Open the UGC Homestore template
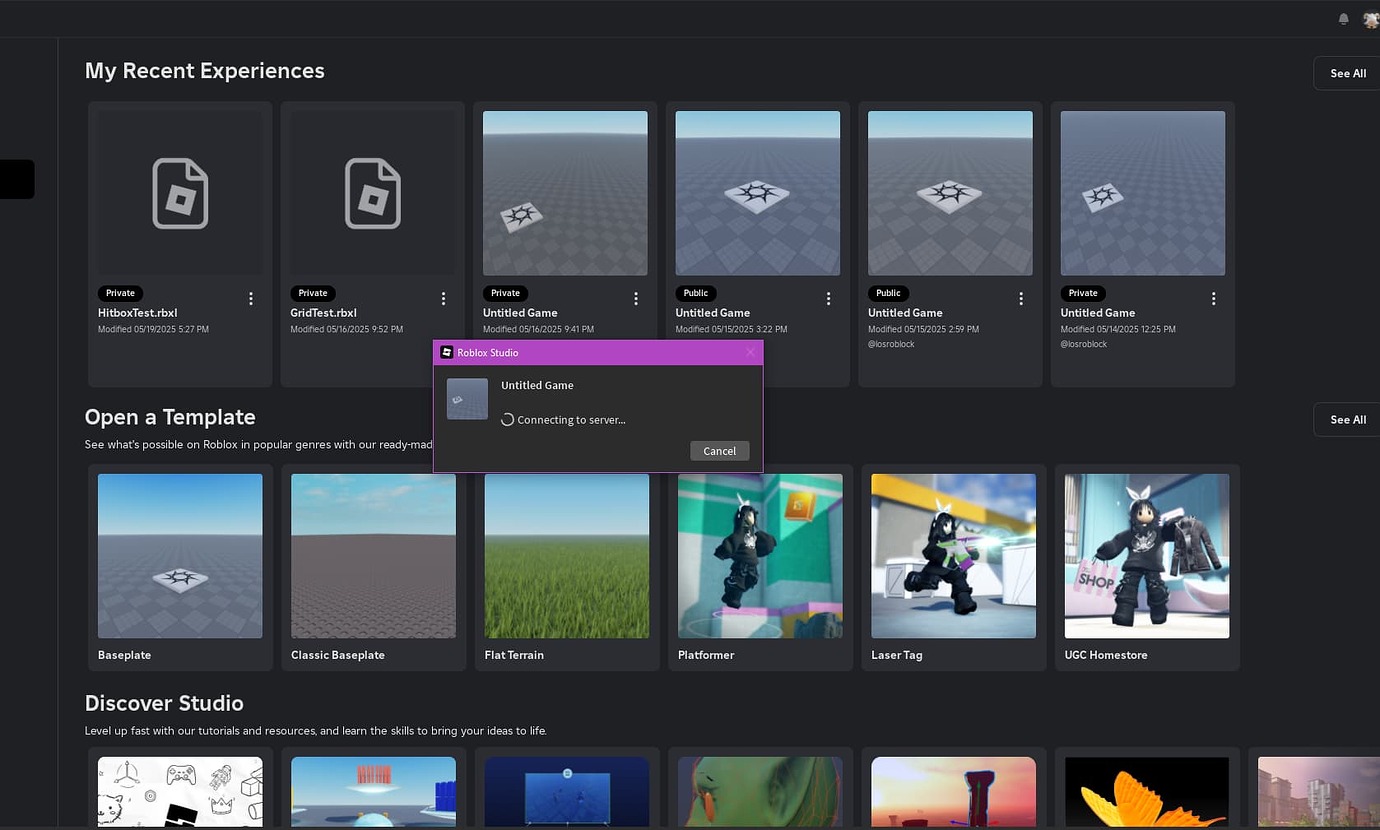 click(x=1147, y=567)
